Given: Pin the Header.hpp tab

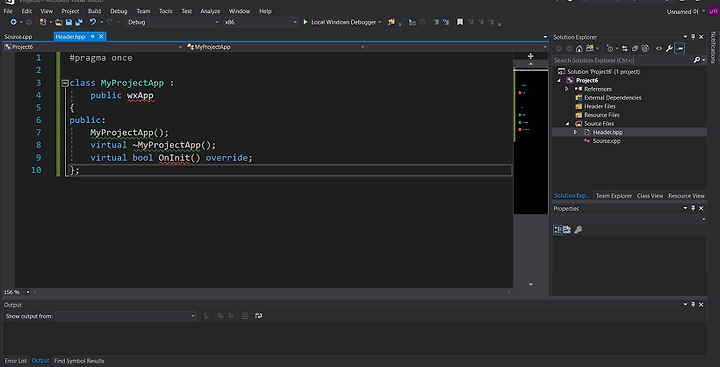Looking at the screenshot, I should coord(92,37).
